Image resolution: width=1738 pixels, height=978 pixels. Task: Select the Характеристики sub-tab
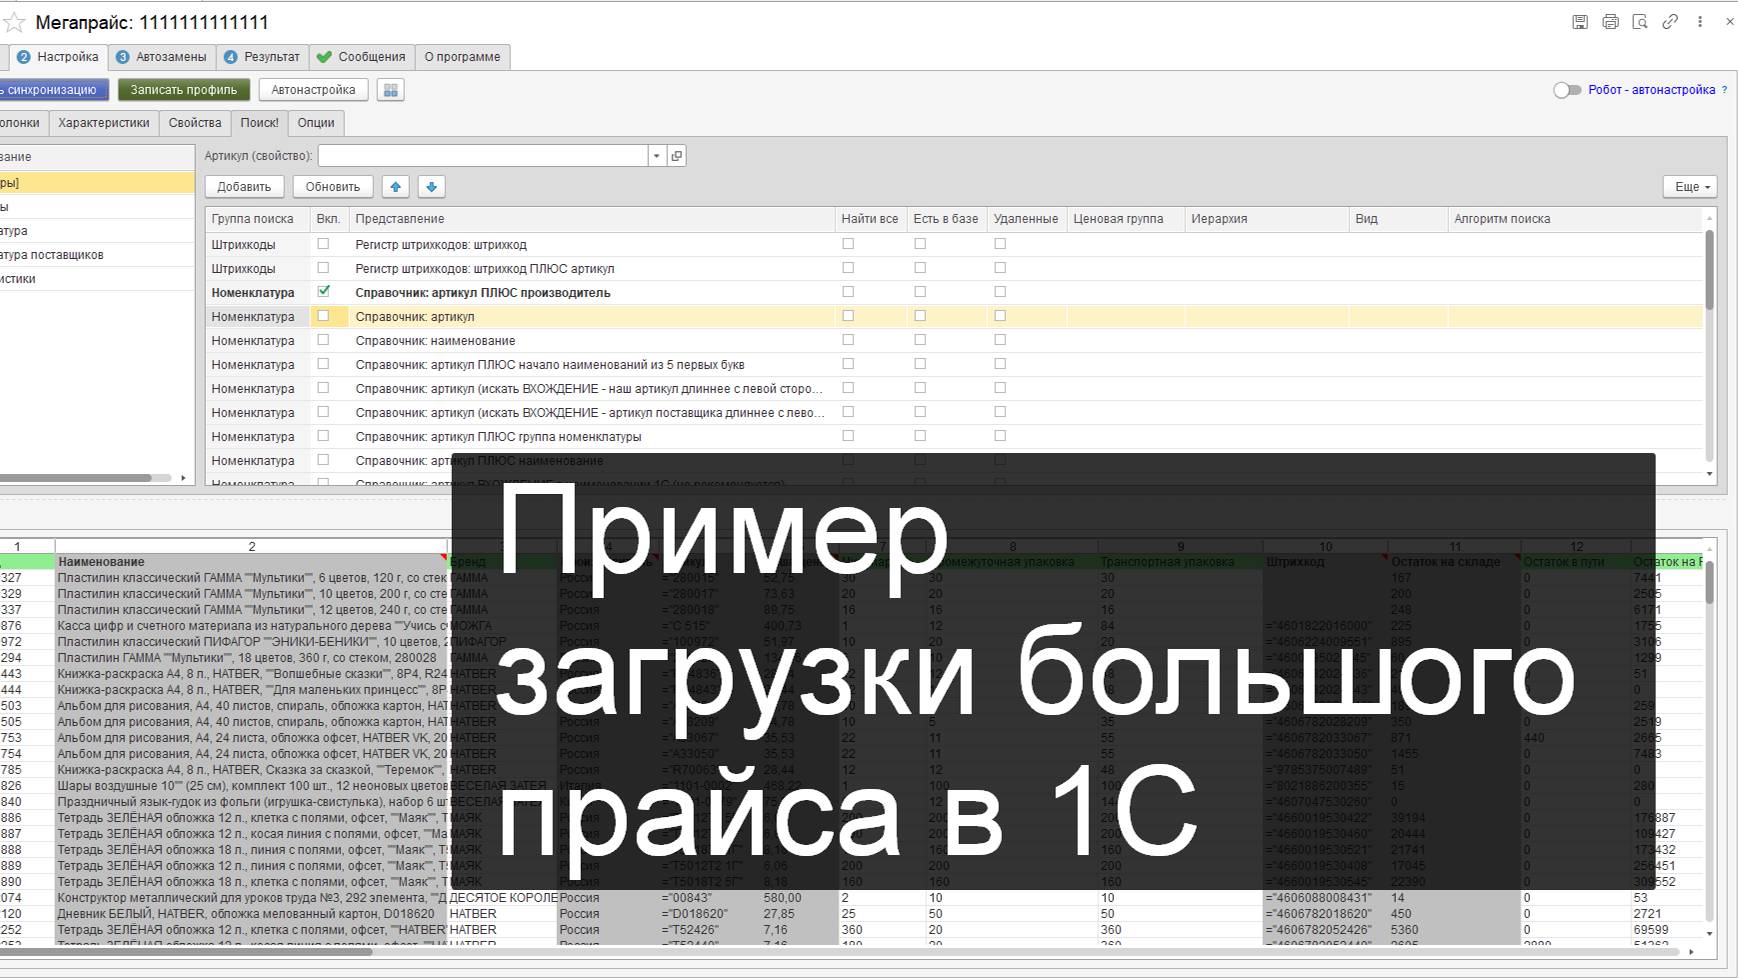point(104,123)
